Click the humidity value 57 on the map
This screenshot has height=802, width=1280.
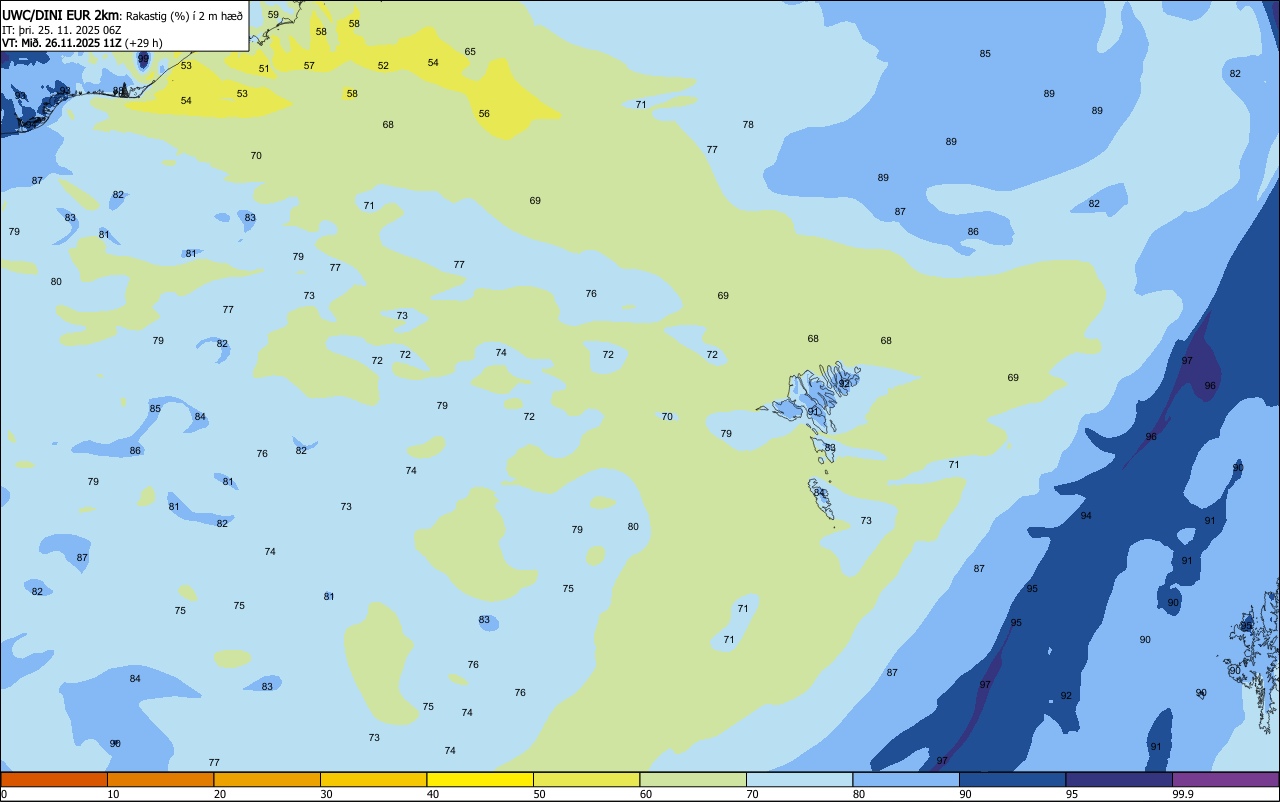point(309,66)
